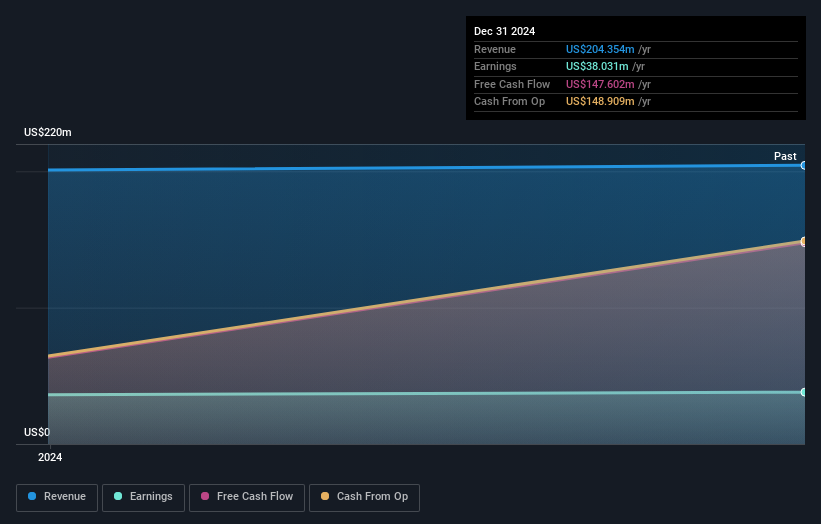The image size is (821, 524).
Task: Toggle the Revenue legend button
Action: pyautogui.click(x=57, y=497)
